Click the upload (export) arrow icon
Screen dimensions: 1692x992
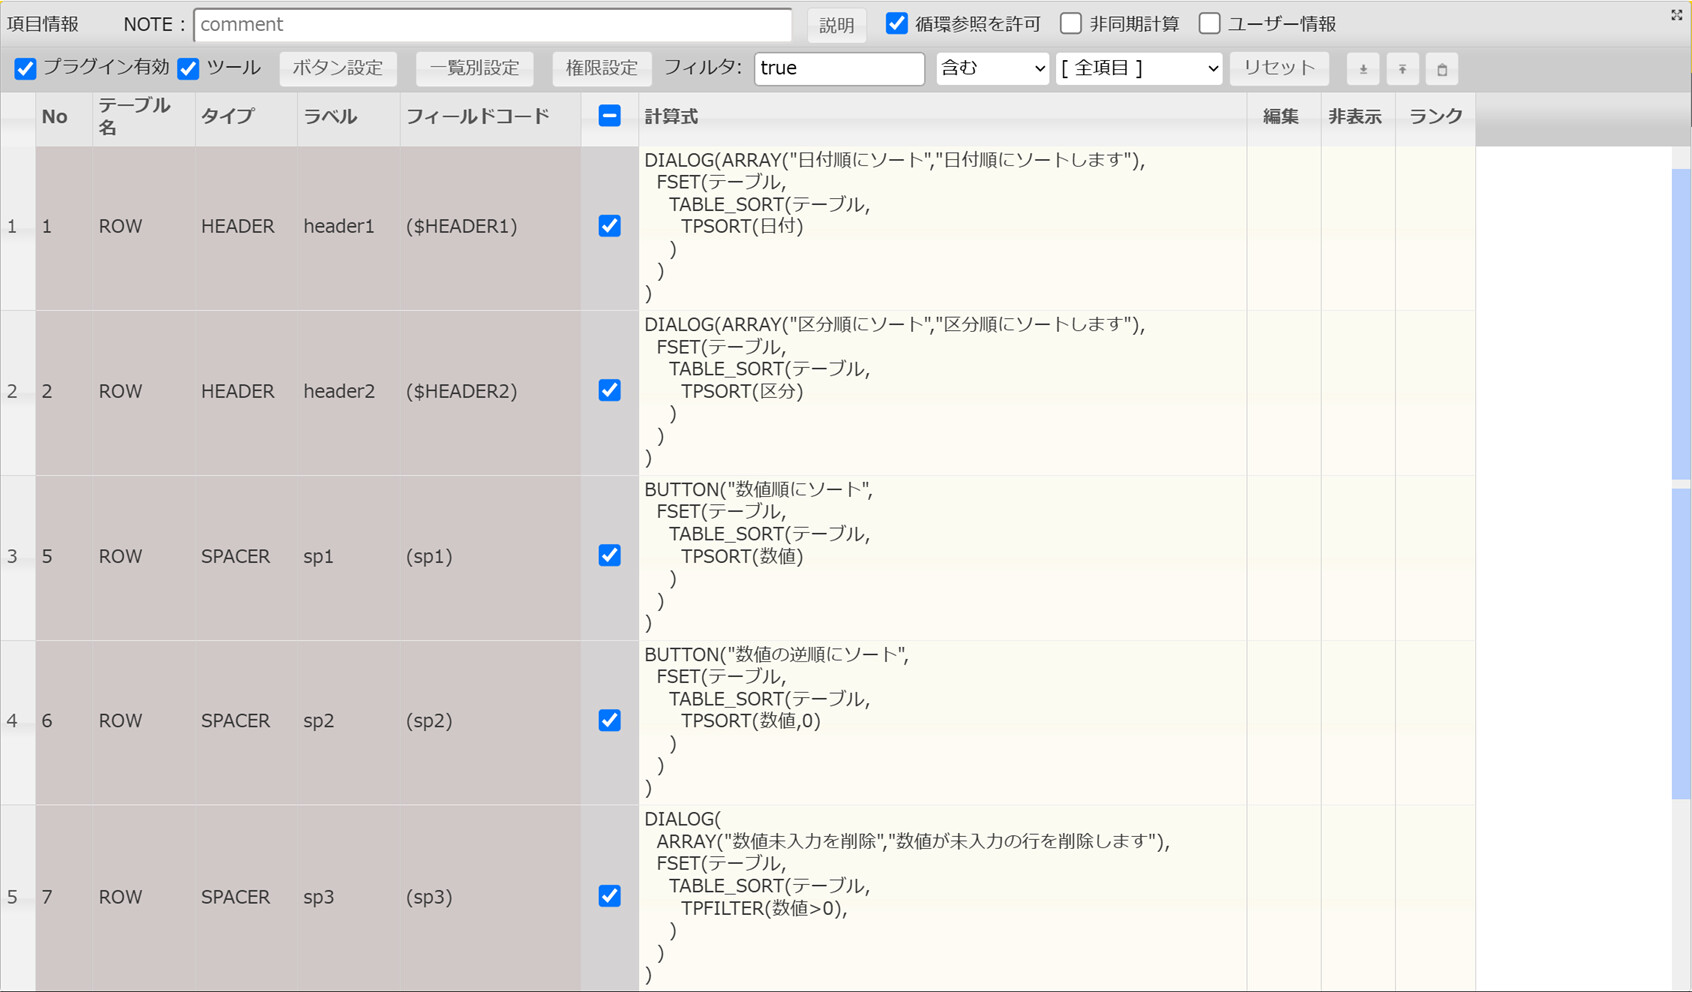[x=1402, y=69]
